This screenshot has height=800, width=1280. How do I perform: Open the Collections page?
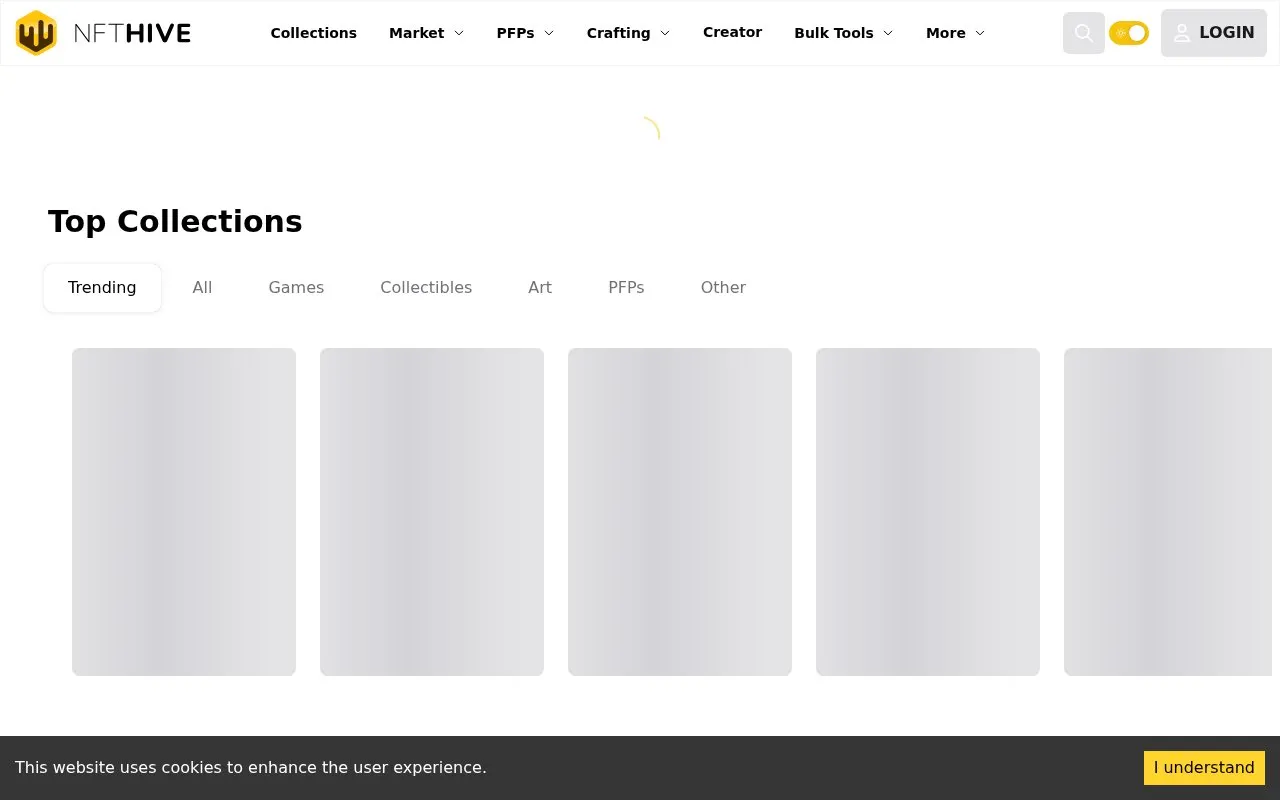[313, 33]
